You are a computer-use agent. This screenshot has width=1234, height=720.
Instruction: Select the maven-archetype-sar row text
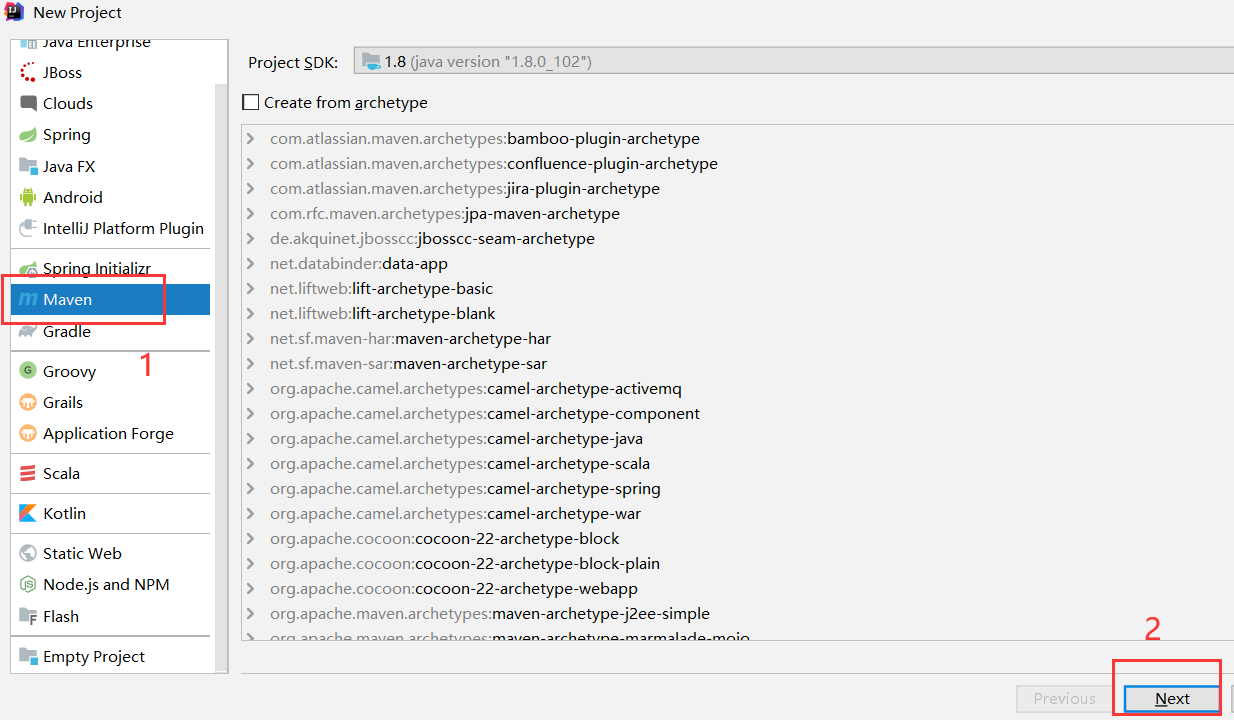tap(409, 364)
